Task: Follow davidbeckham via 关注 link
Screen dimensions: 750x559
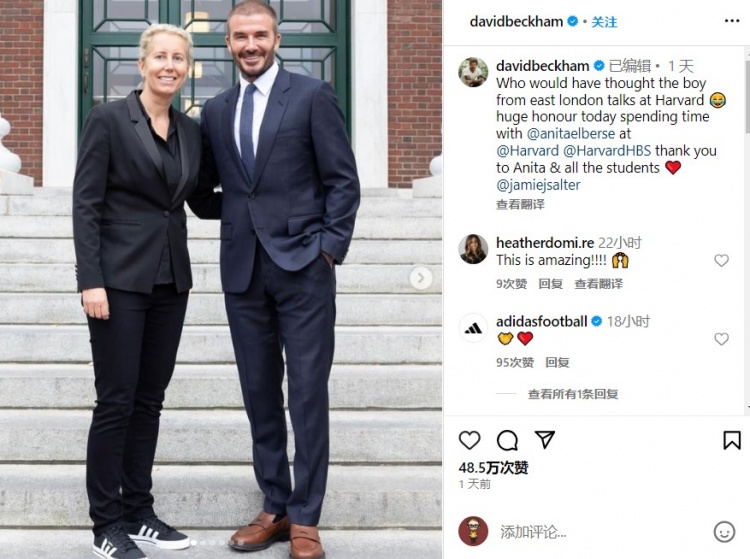Action: (x=604, y=22)
